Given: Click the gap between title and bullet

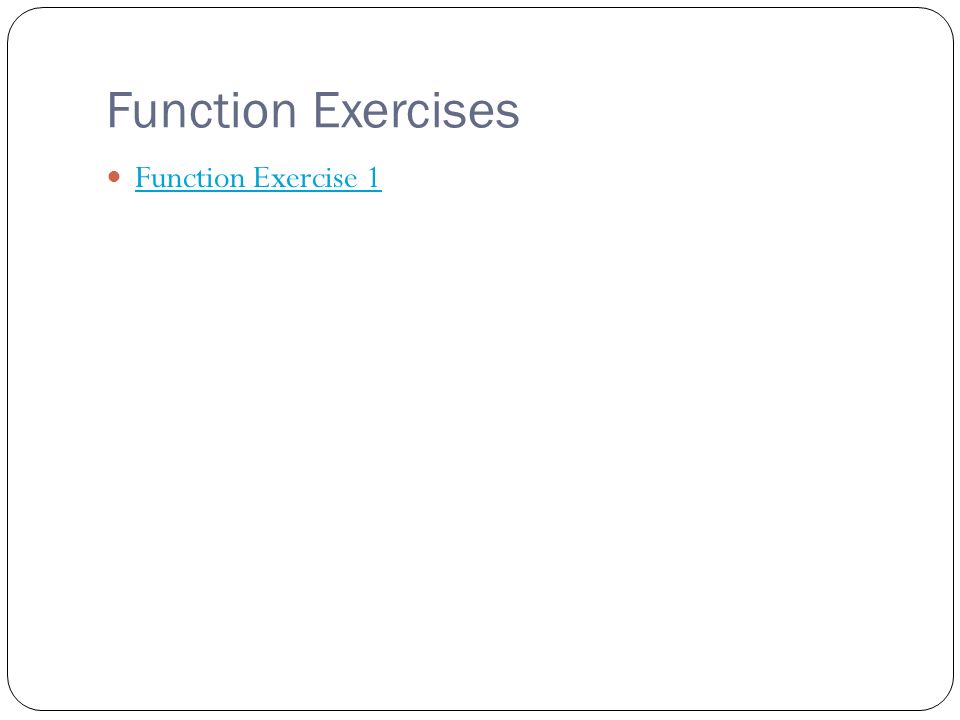Looking at the screenshot, I should (x=313, y=148).
